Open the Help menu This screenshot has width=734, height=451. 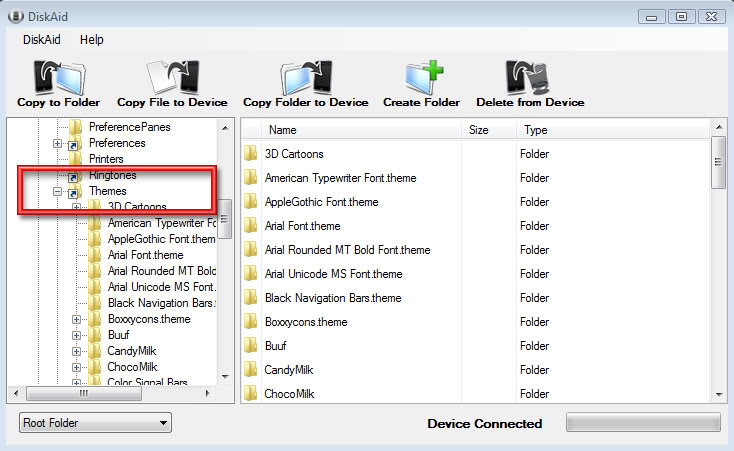pos(92,40)
